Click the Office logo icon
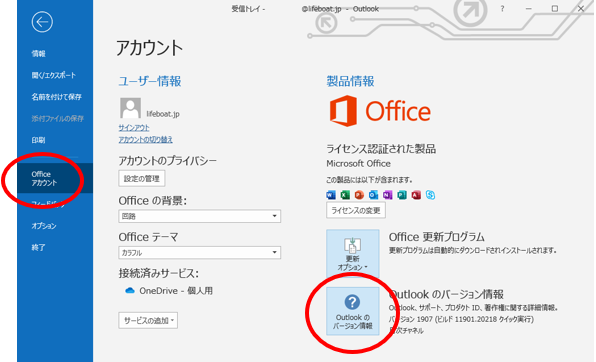 (344, 111)
